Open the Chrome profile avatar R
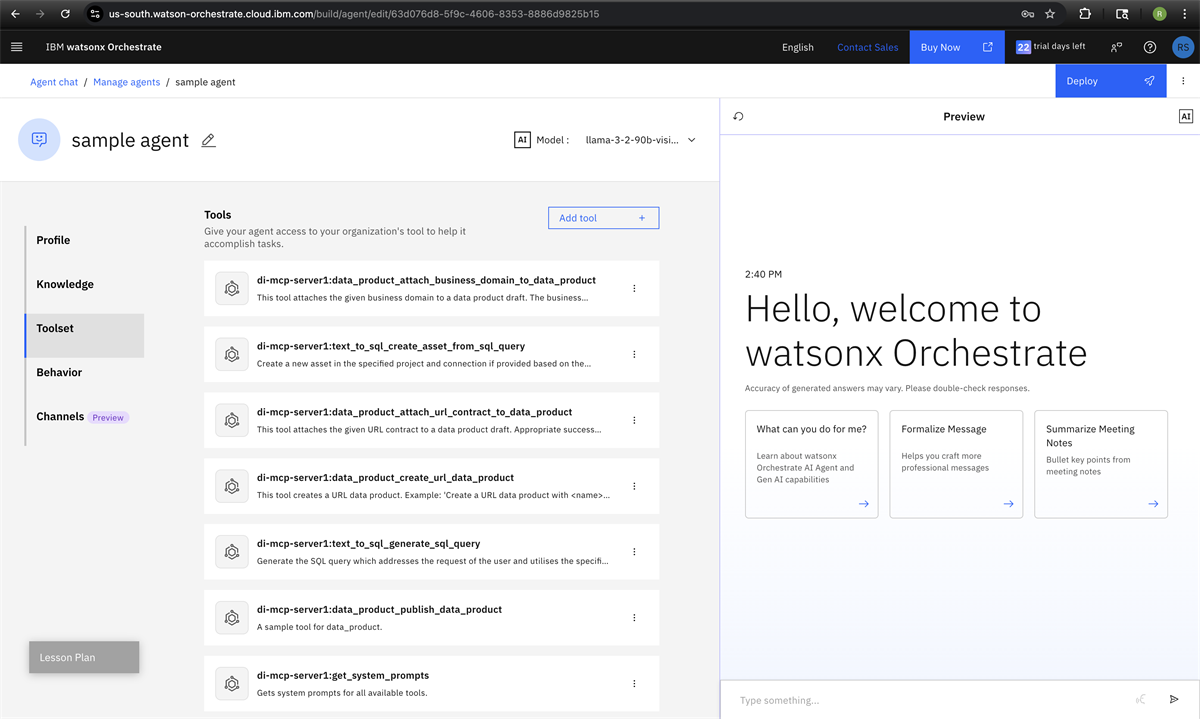Screen dimensions: 1200x719 1160,14
